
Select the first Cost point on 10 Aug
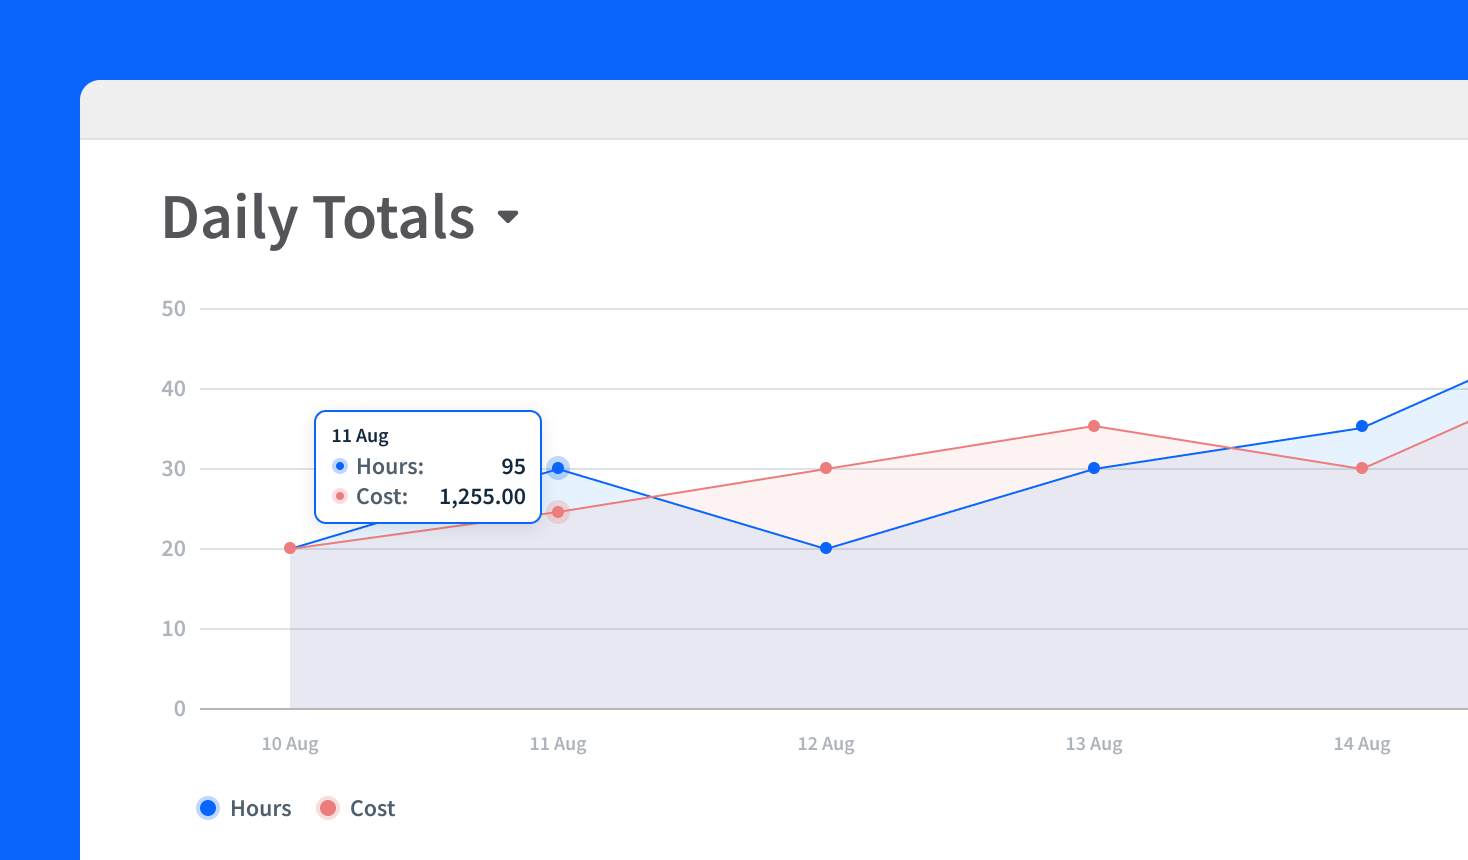[x=290, y=547]
